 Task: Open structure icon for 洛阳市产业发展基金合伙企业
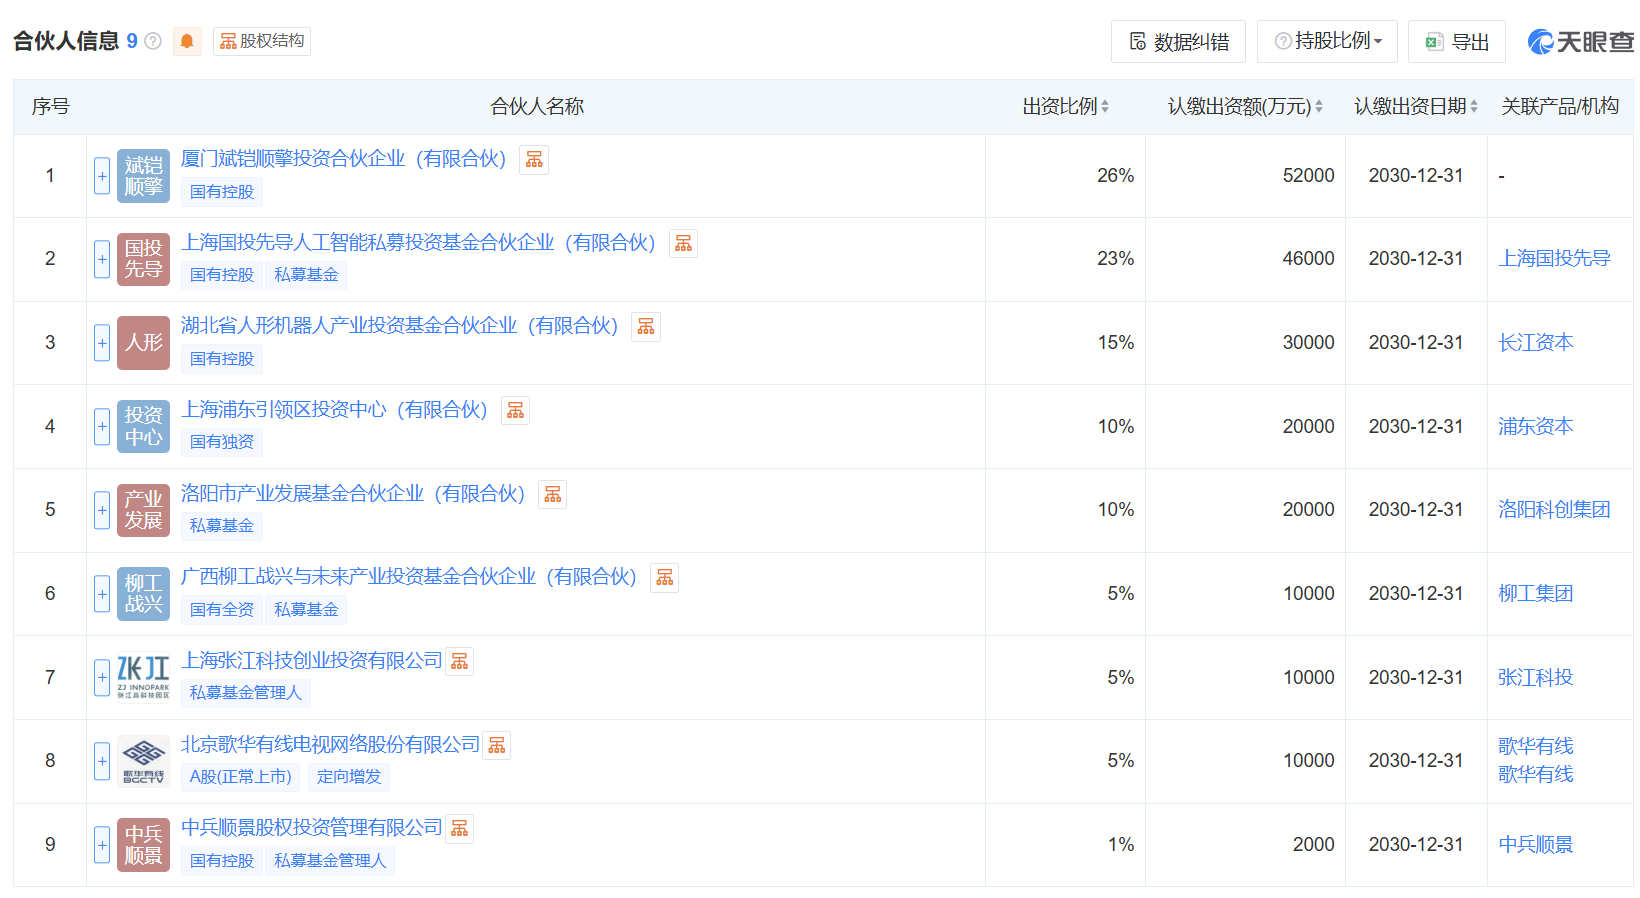tap(553, 495)
